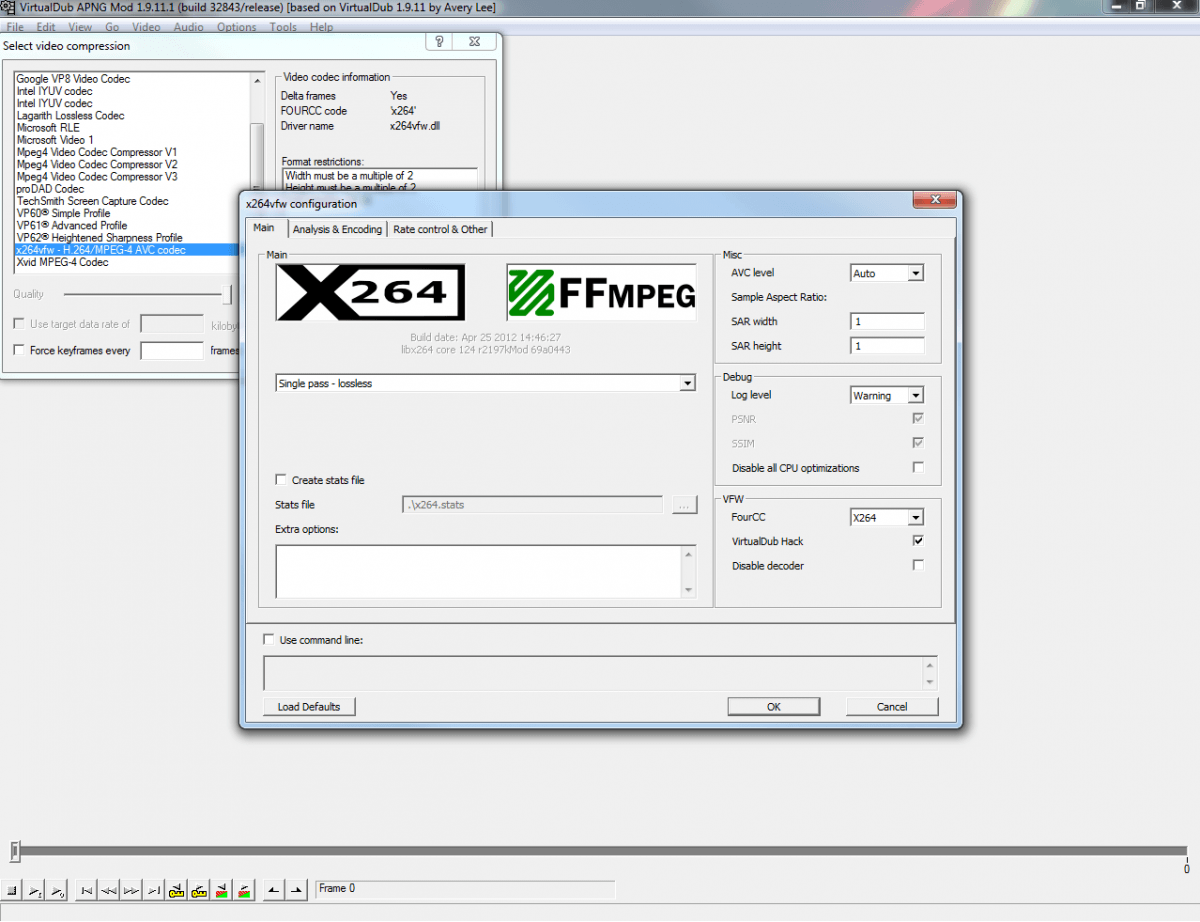This screenshot has width=1200, height=922.
Task: Go to previous keyframe icon
Action: [x=177, y=890]
